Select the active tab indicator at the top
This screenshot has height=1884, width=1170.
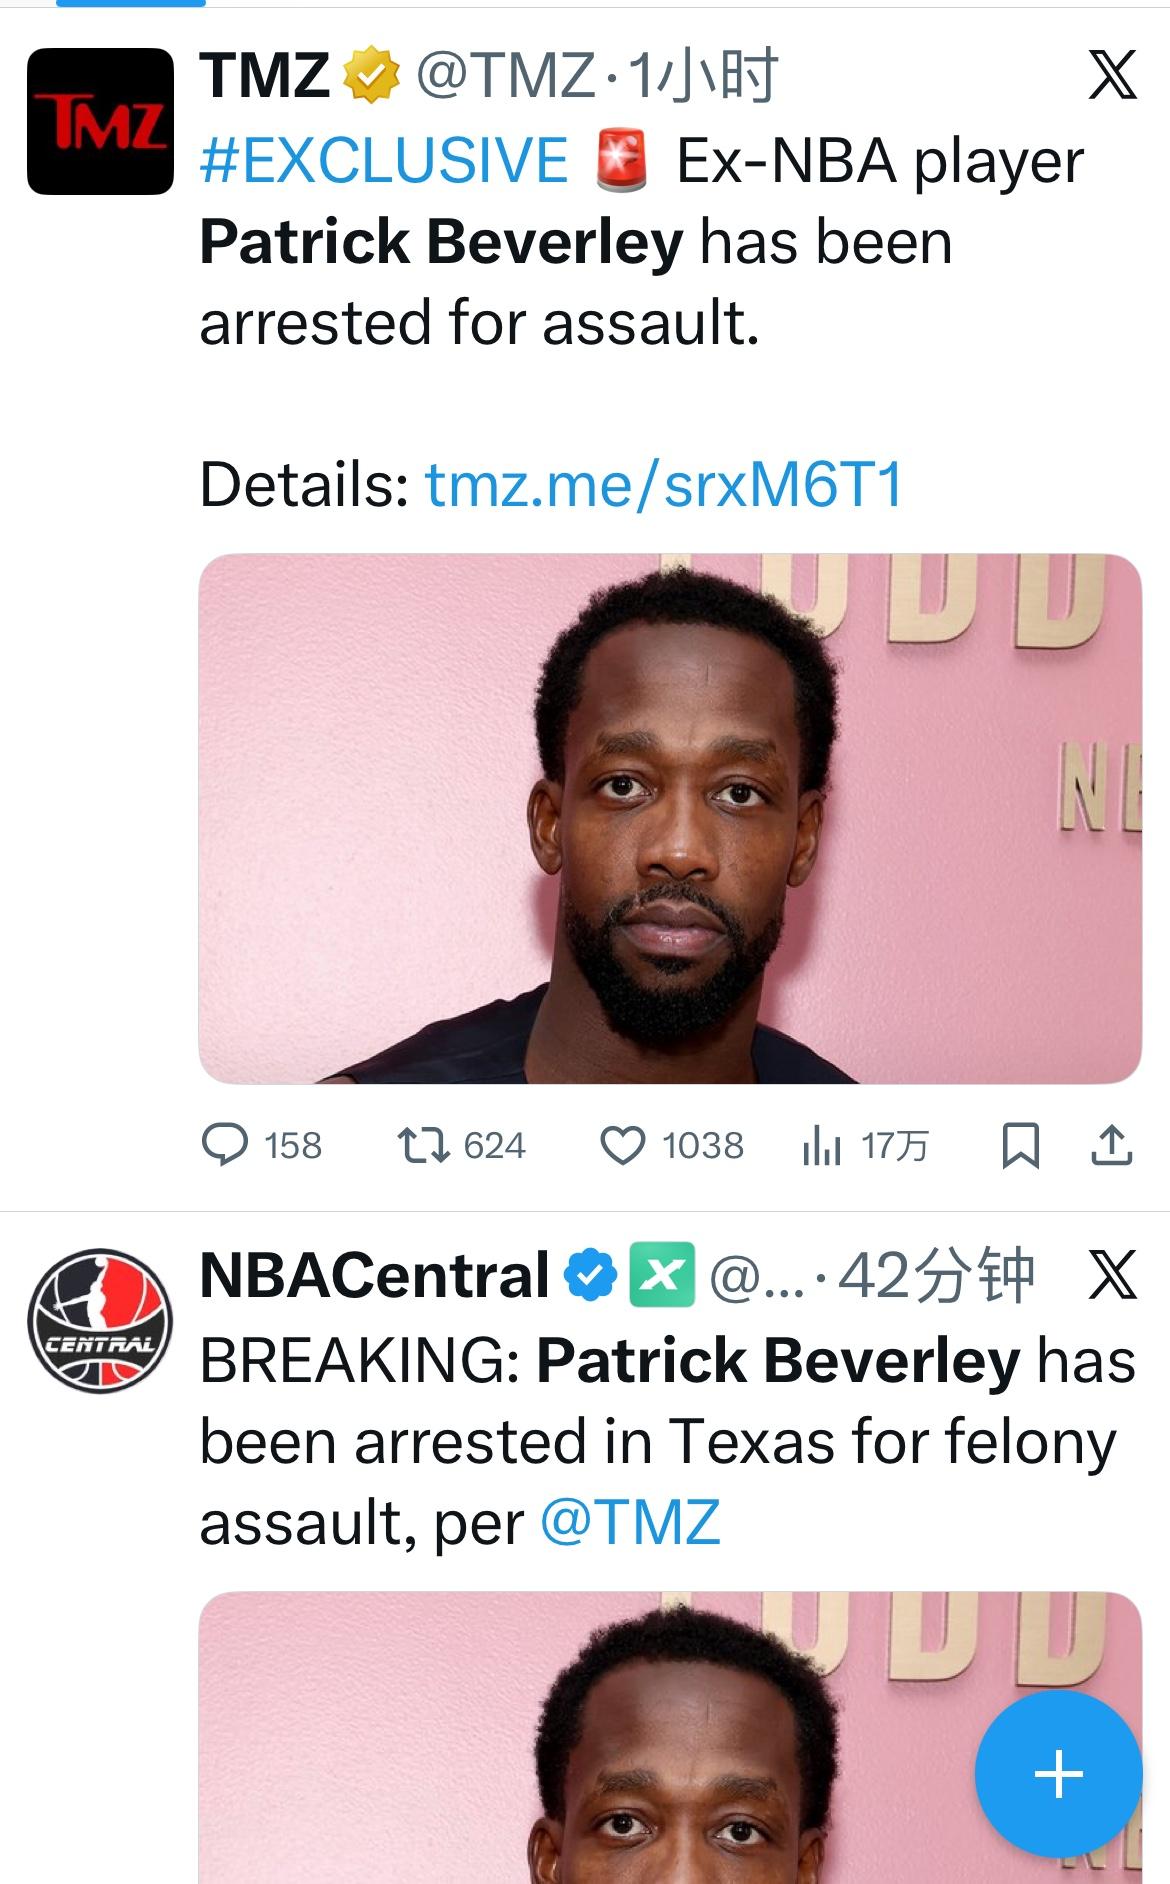click(x=130, y=4)
